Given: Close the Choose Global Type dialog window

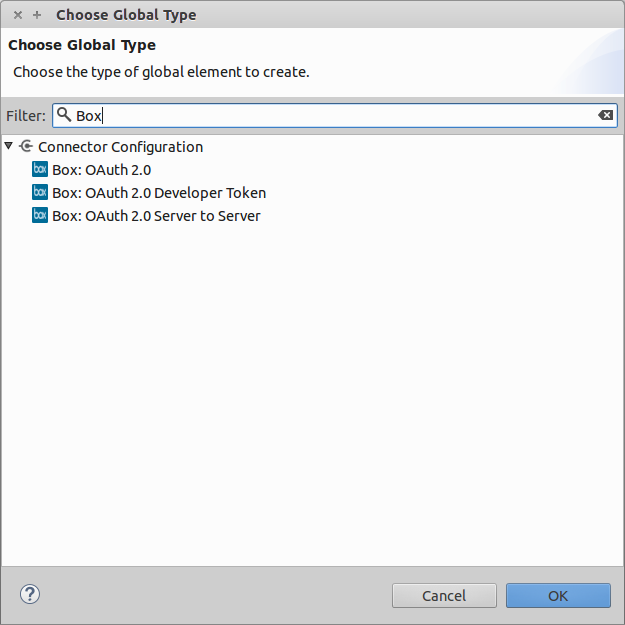Looking at the screenshot, I should point(18,15).
